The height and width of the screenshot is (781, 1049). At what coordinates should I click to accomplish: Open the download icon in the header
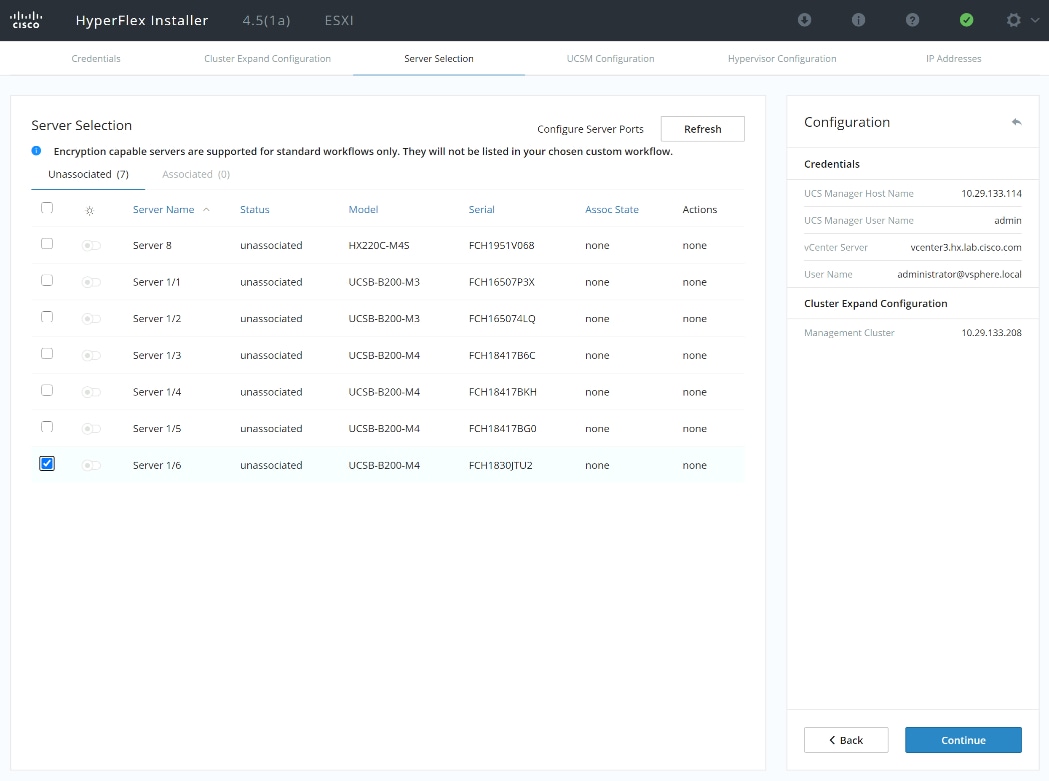click(x=805, y=20)
